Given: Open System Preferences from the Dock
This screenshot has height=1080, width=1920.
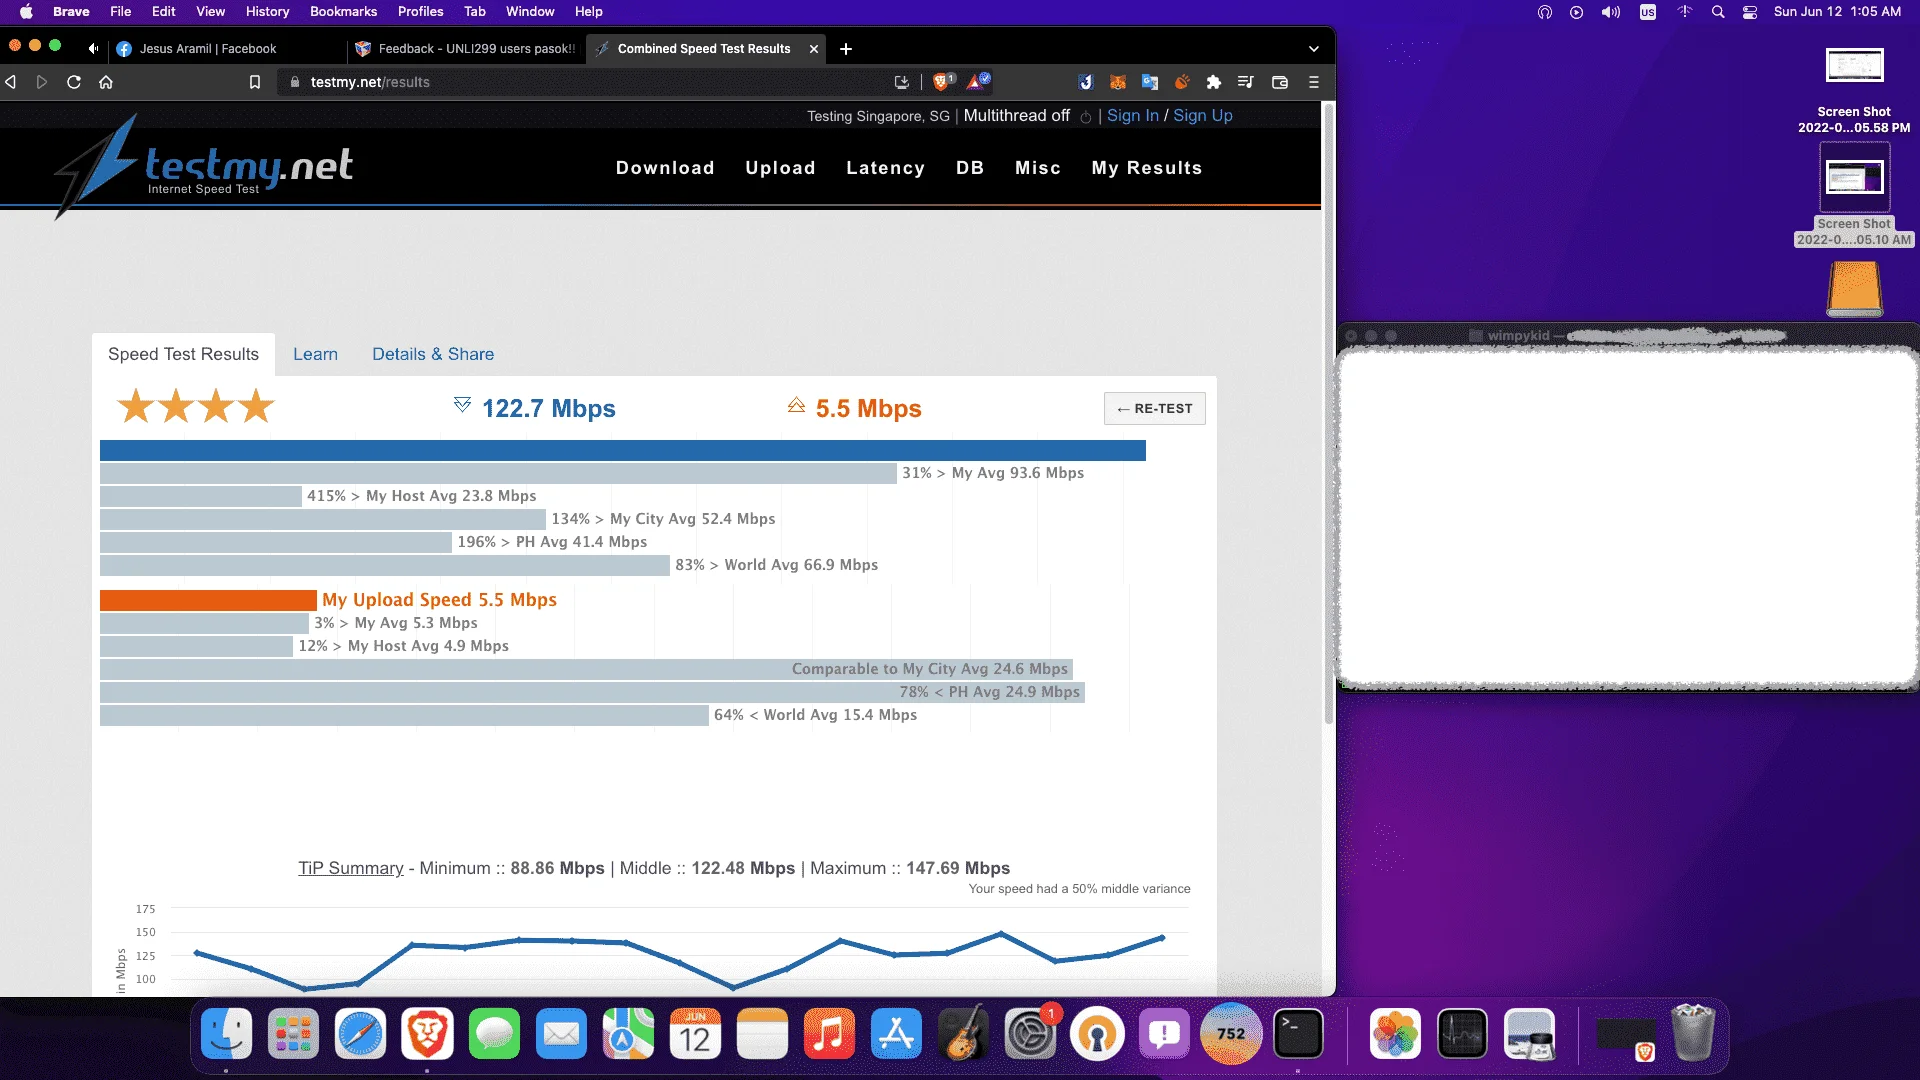Looking at the screenshot, I should (1030, 1034).
